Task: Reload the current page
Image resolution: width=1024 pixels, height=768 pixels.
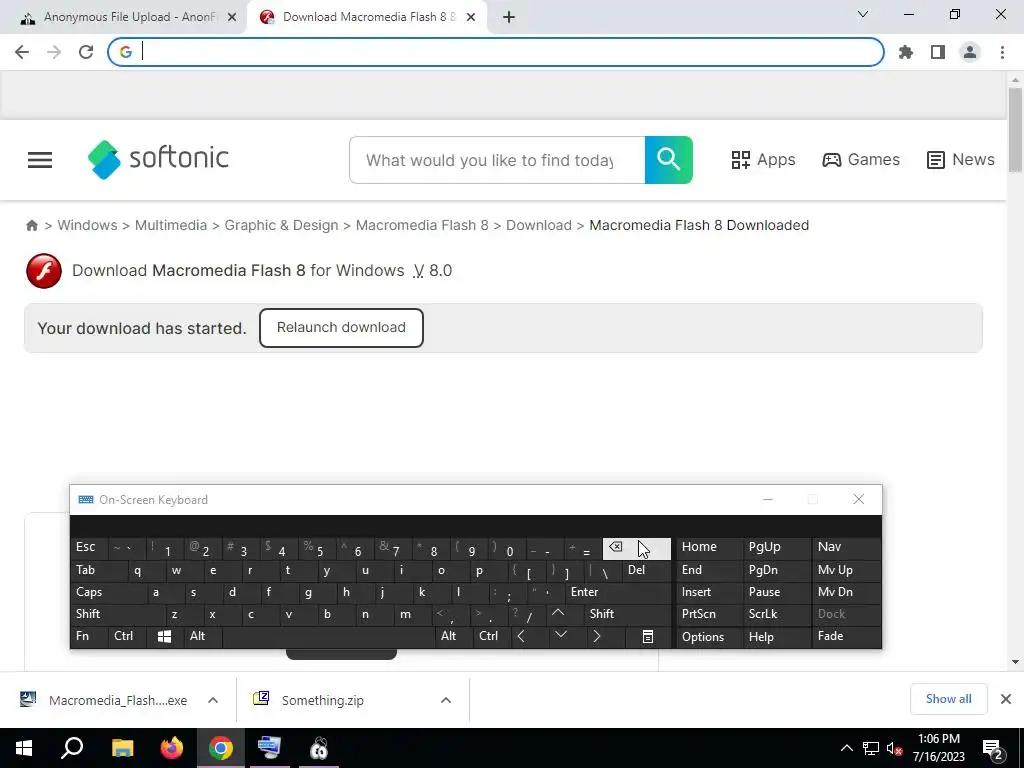Action: [x=86, y=52]
